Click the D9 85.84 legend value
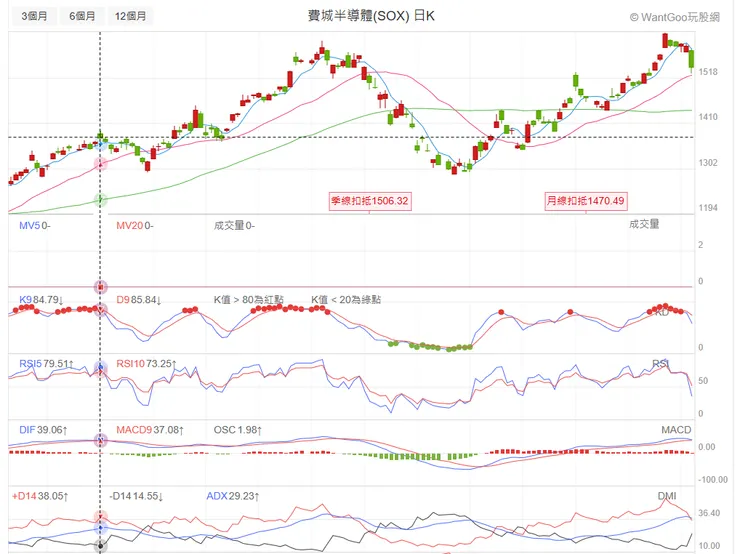The width and height of the screenshot is (740, 554). pos(139,300)
